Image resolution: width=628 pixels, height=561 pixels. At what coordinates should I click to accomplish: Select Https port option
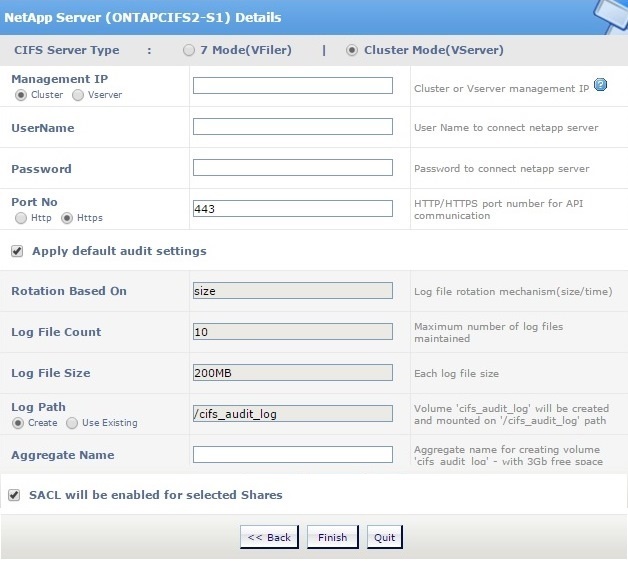click(66, 218)
